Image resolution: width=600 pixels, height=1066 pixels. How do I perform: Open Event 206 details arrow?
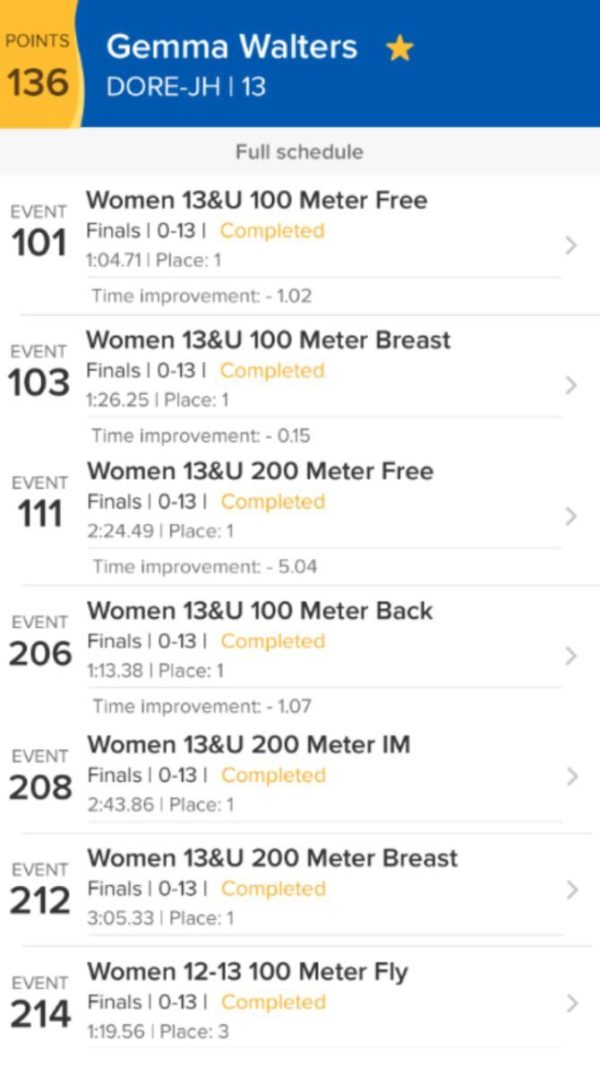(x=571, y=656)
